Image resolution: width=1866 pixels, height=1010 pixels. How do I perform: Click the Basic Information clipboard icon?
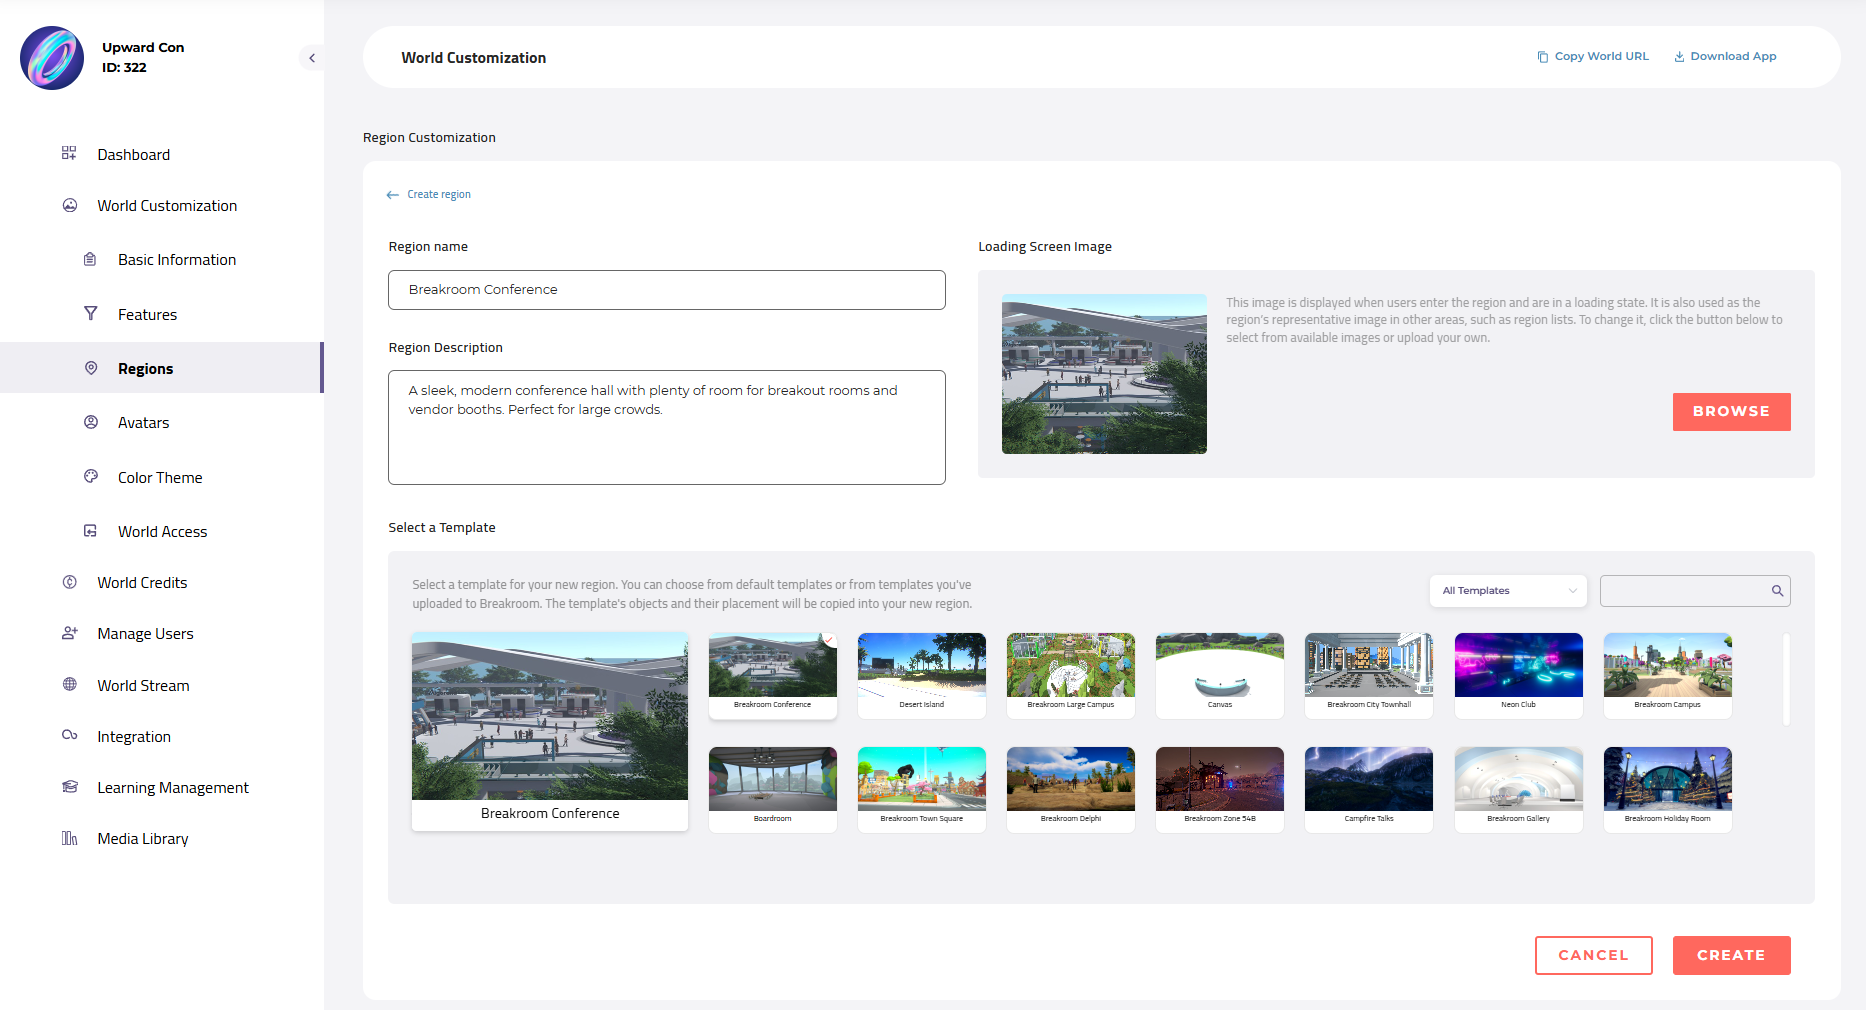coord(90,259)
